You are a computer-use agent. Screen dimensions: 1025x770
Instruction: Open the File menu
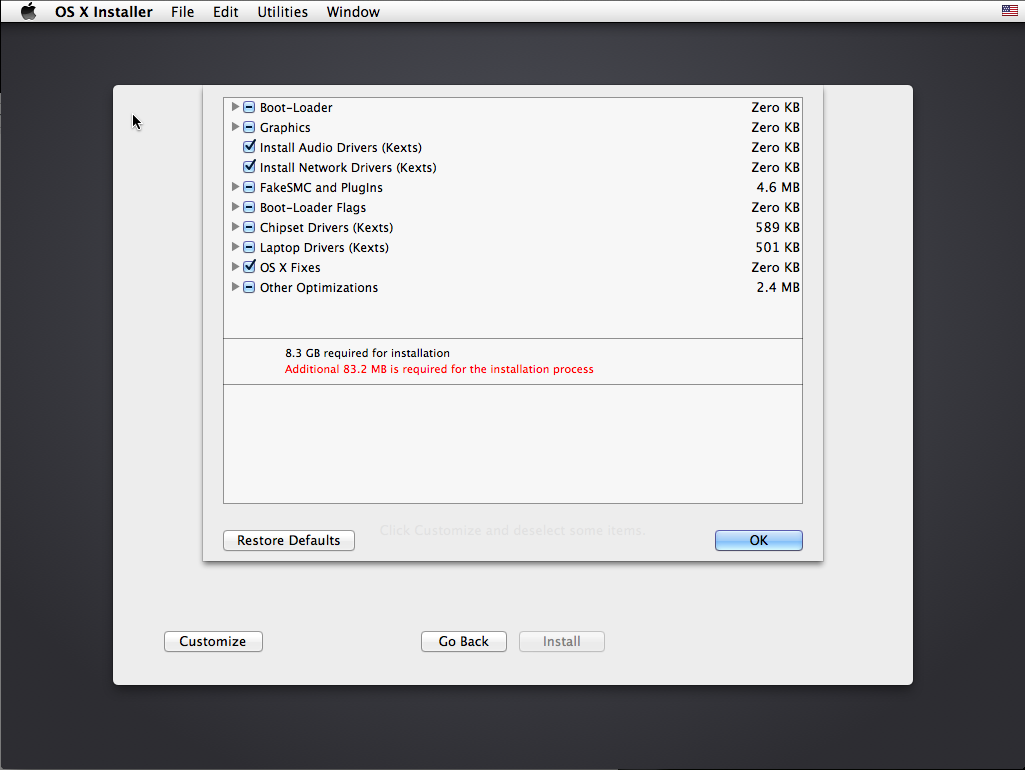(182, 12)
